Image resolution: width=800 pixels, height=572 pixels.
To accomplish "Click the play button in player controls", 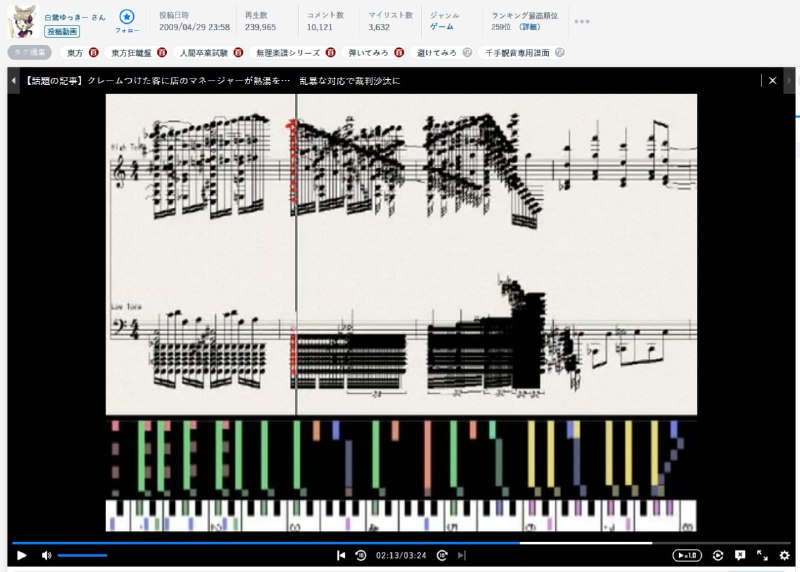I will 21,555.
